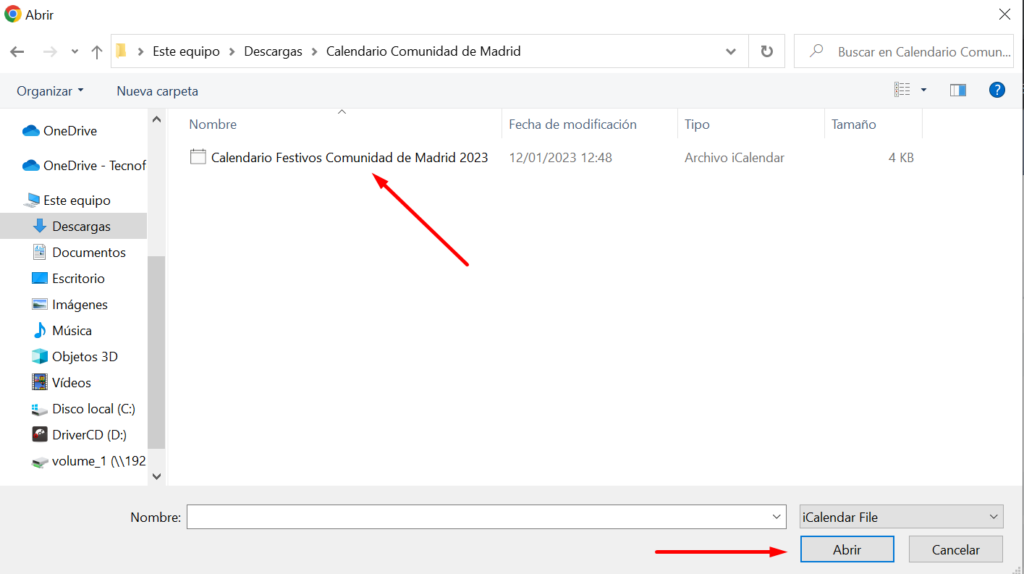Click the Cancelar button
Viewport: 1024px width, 574px height.
pyautogui.click(x=955, y=549)
